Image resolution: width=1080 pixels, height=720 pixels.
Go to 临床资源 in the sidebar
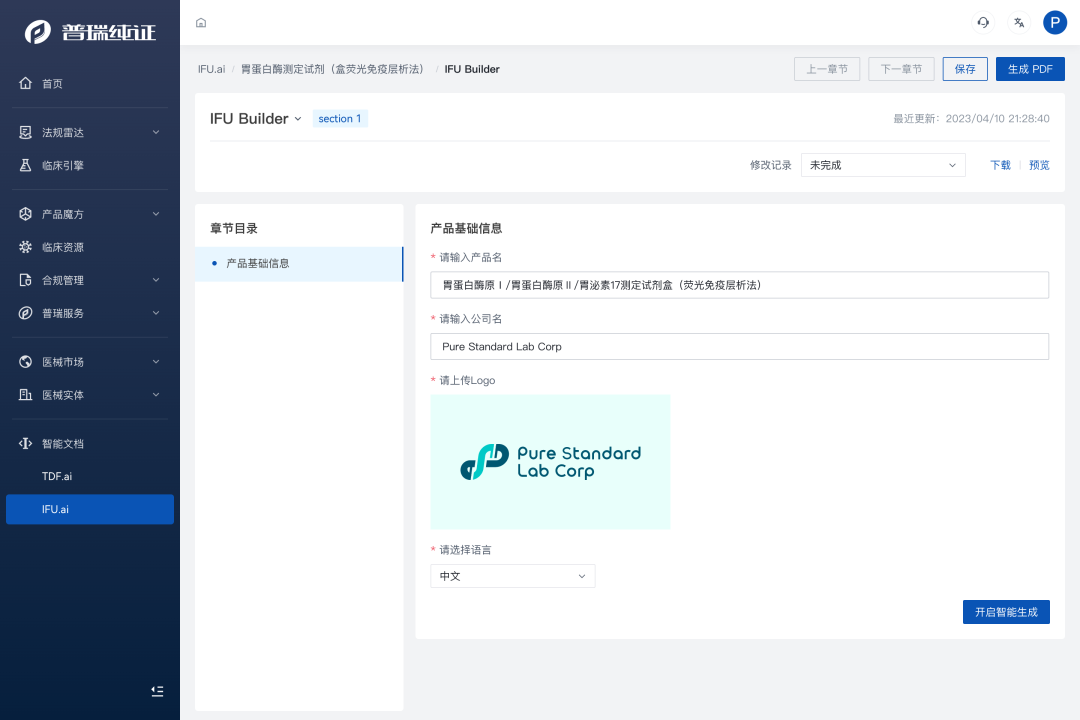coord(63,248)
